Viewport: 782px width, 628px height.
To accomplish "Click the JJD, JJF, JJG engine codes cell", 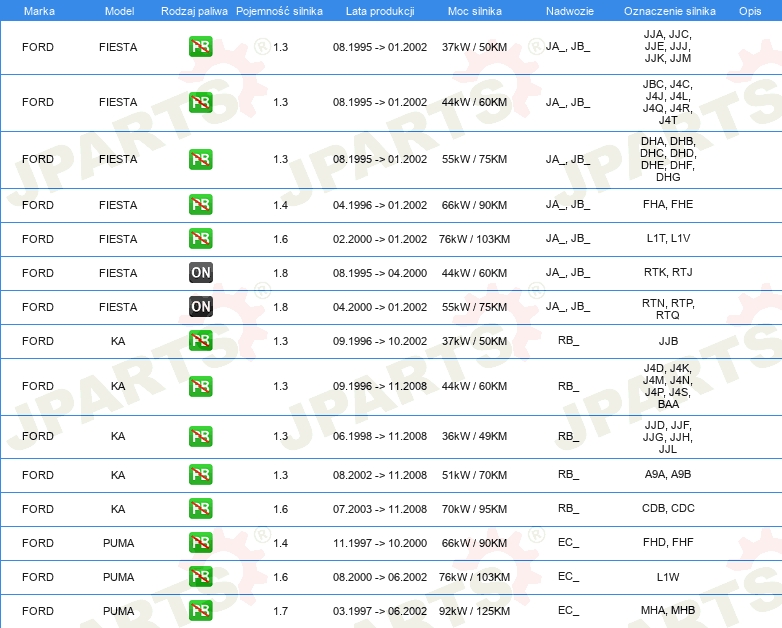I will (668, 437).
